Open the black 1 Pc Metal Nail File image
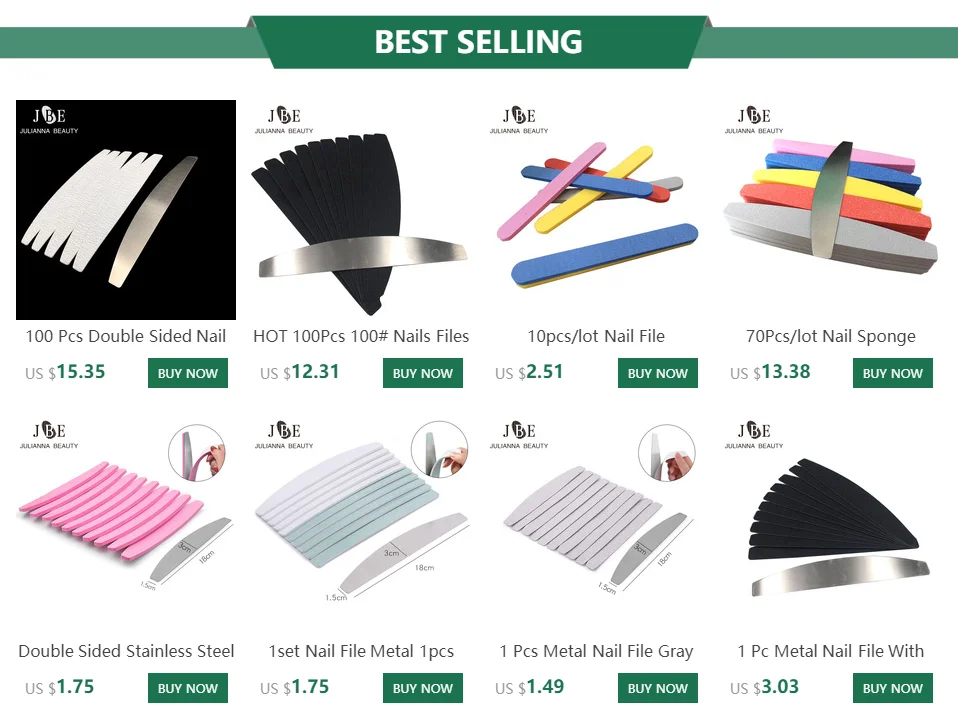958x715 pixels. (831, 524)
